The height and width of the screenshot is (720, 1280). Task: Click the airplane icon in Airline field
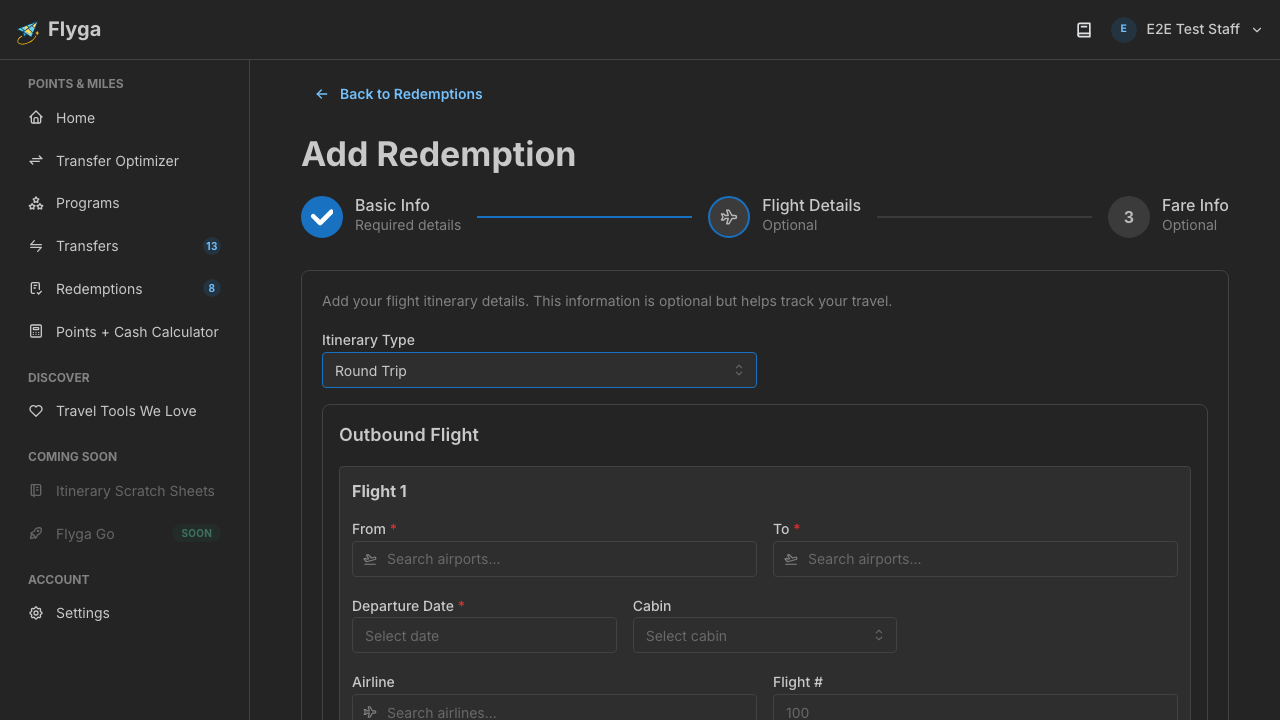tap(370, 712)
